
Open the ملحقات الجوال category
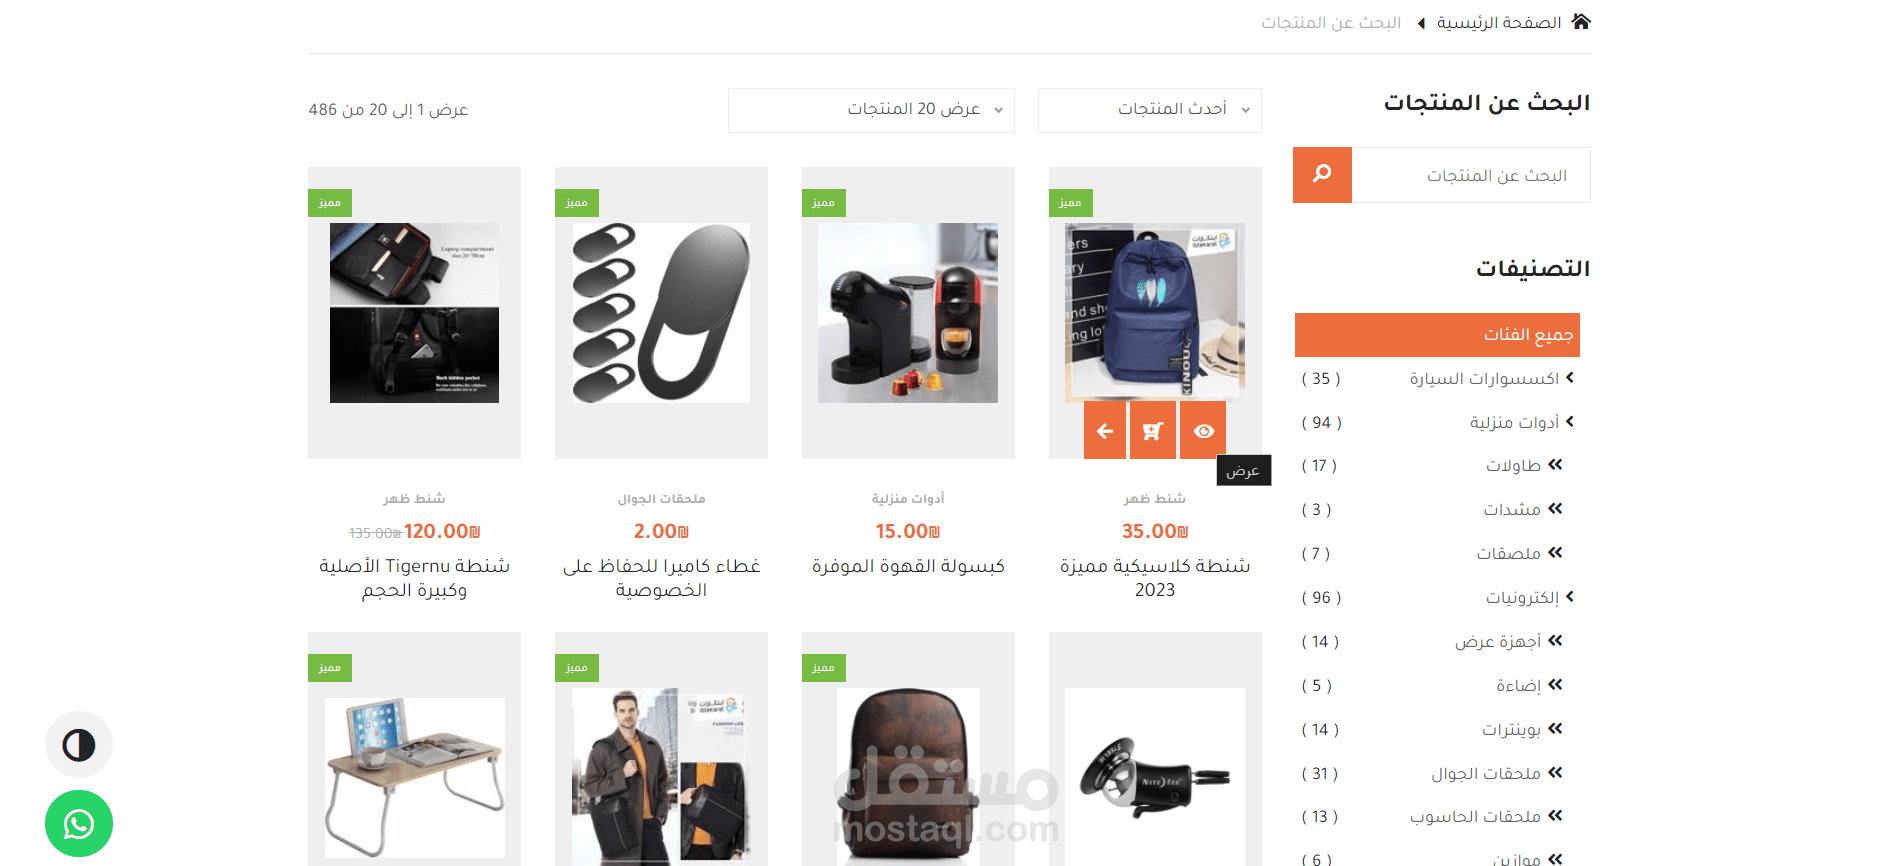pos(1486,773)
